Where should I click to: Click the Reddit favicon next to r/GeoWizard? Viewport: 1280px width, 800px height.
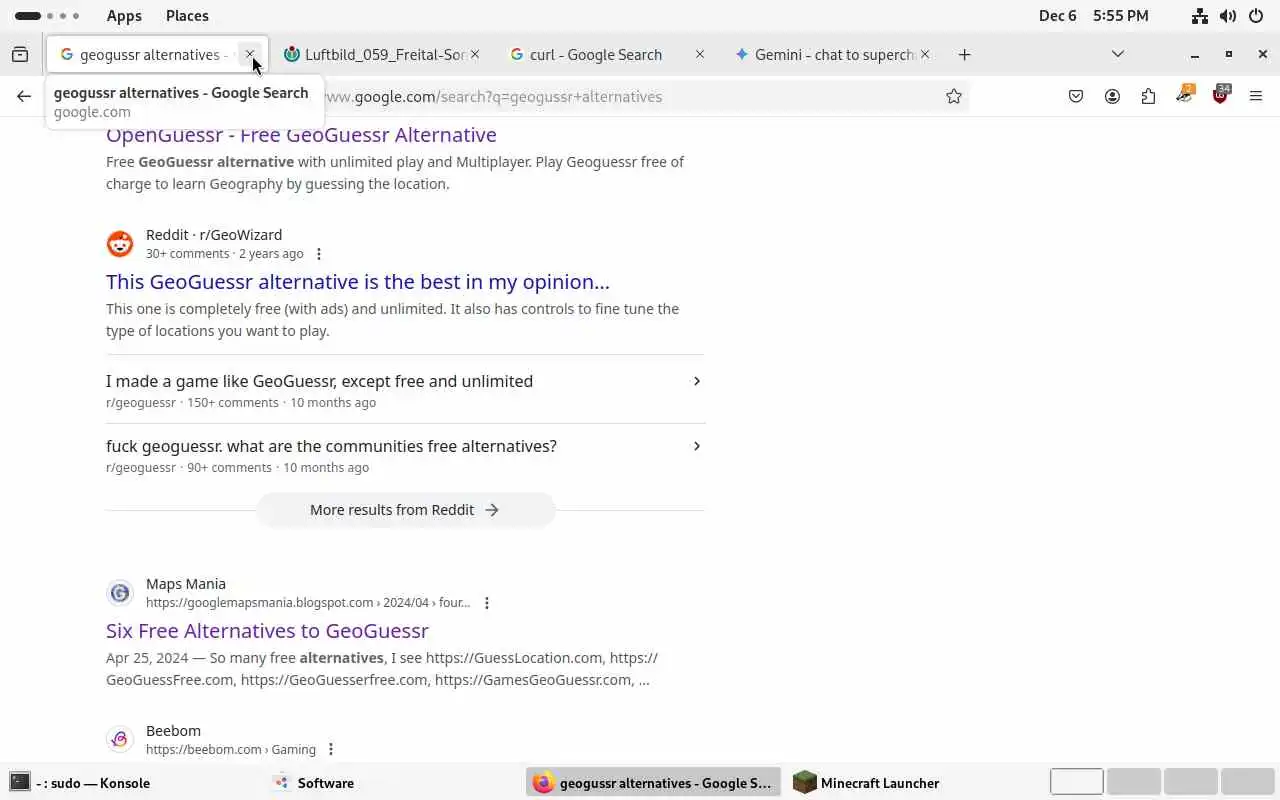(120, 244)
